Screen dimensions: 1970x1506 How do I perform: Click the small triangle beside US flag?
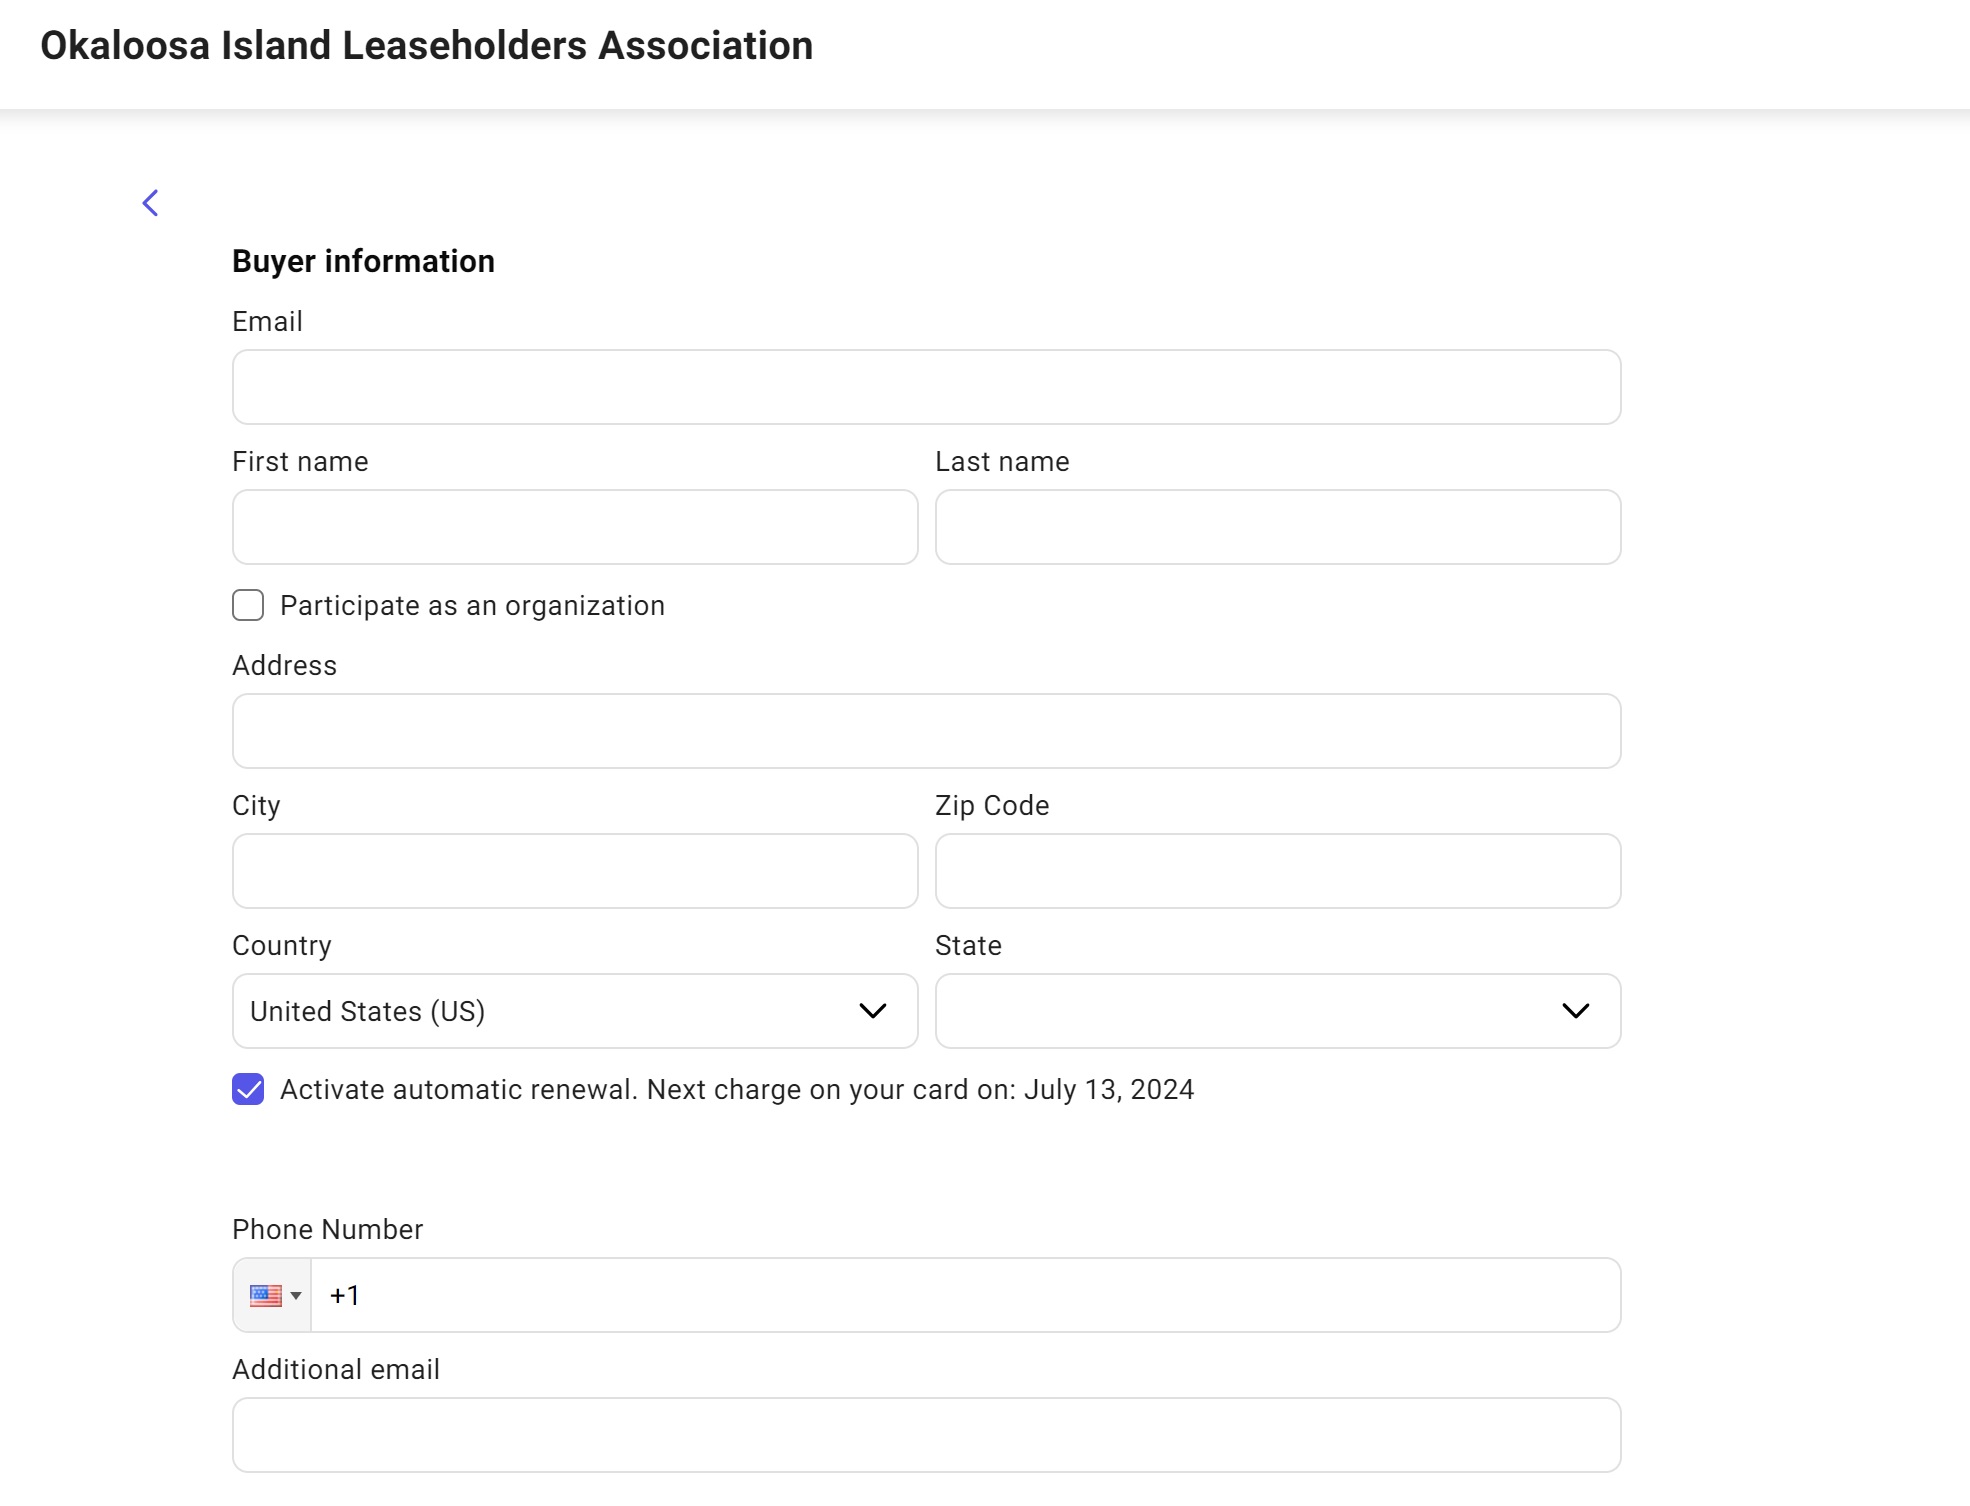pyautogui.click(x=296, y=1296)
